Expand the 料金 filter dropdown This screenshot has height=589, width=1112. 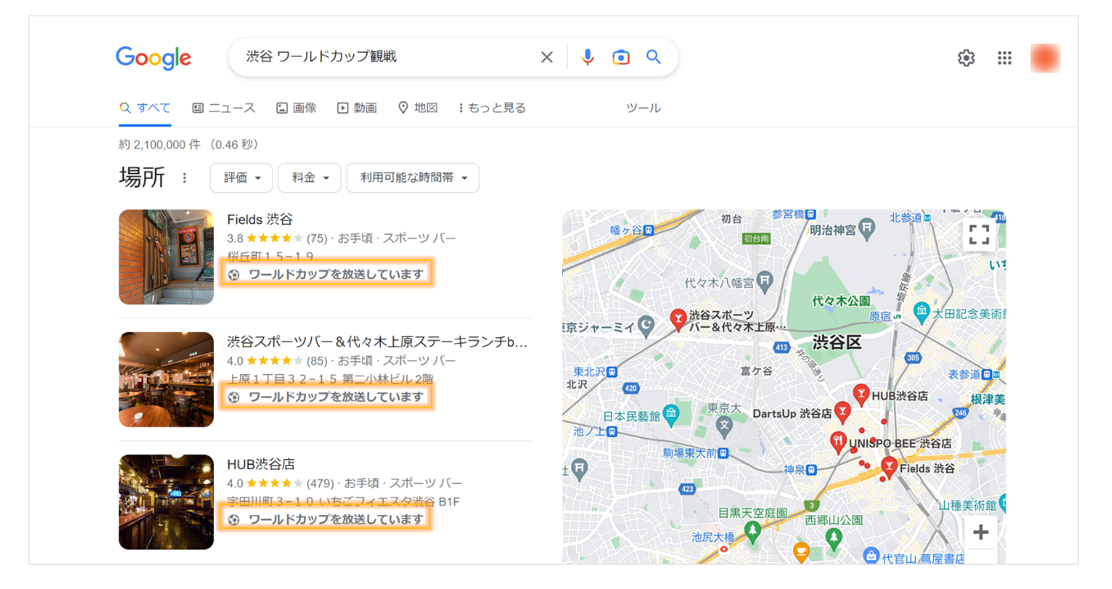[310, 178]
